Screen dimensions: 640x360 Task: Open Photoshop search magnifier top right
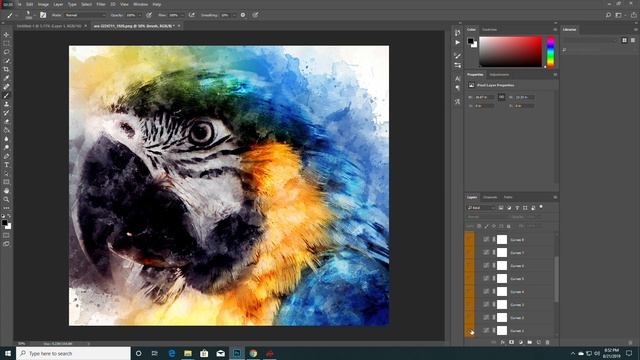(608, 15)
